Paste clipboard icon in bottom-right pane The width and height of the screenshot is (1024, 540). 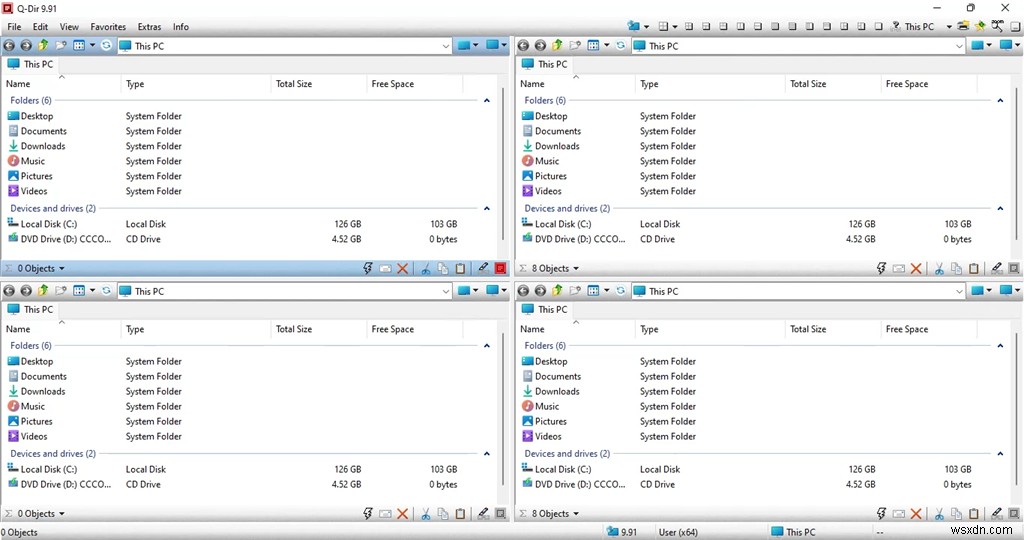974,514
